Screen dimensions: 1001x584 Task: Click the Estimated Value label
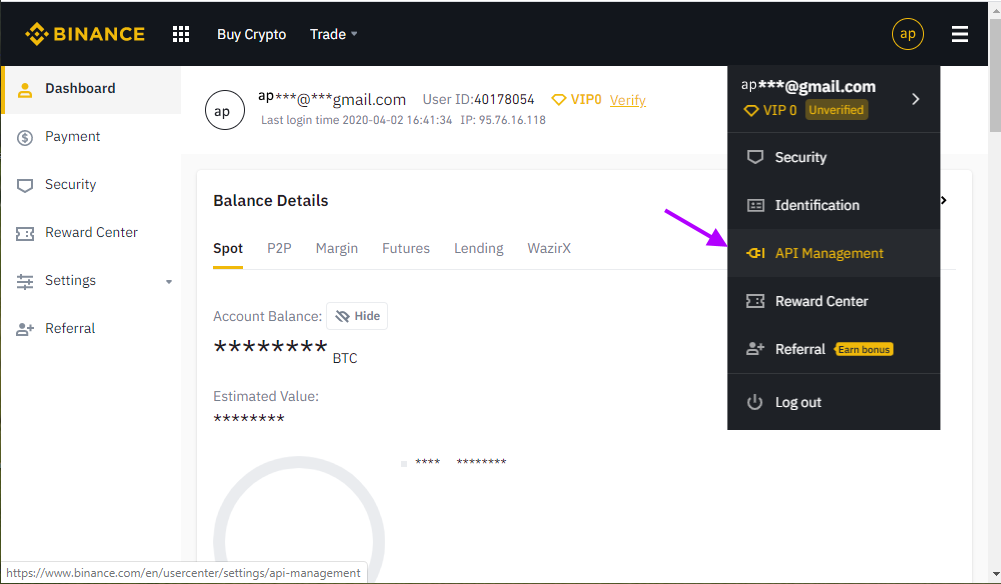point(266,396)
